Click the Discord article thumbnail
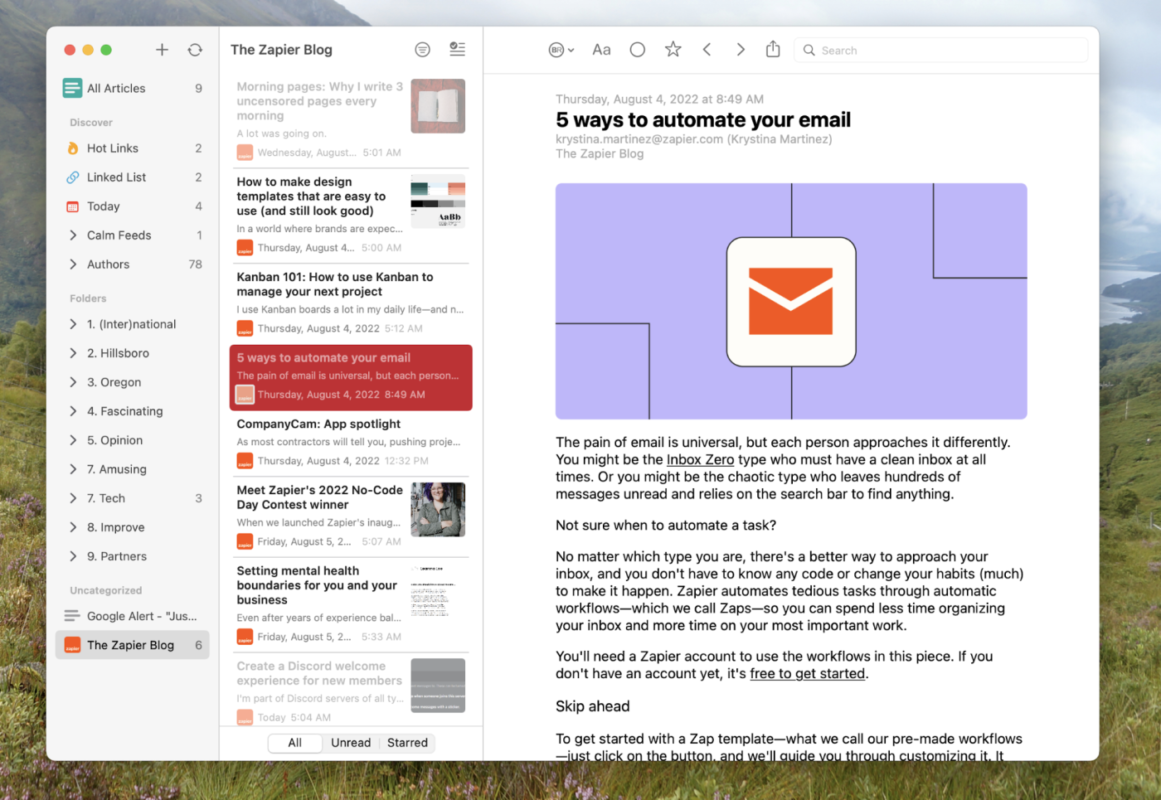 [438, 686]
